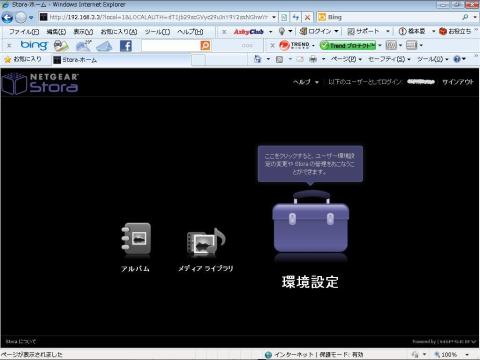Click the mail envelope icon on Bing toolbar
The width and height of the screenshot is (480, 360).
[104, 46]
